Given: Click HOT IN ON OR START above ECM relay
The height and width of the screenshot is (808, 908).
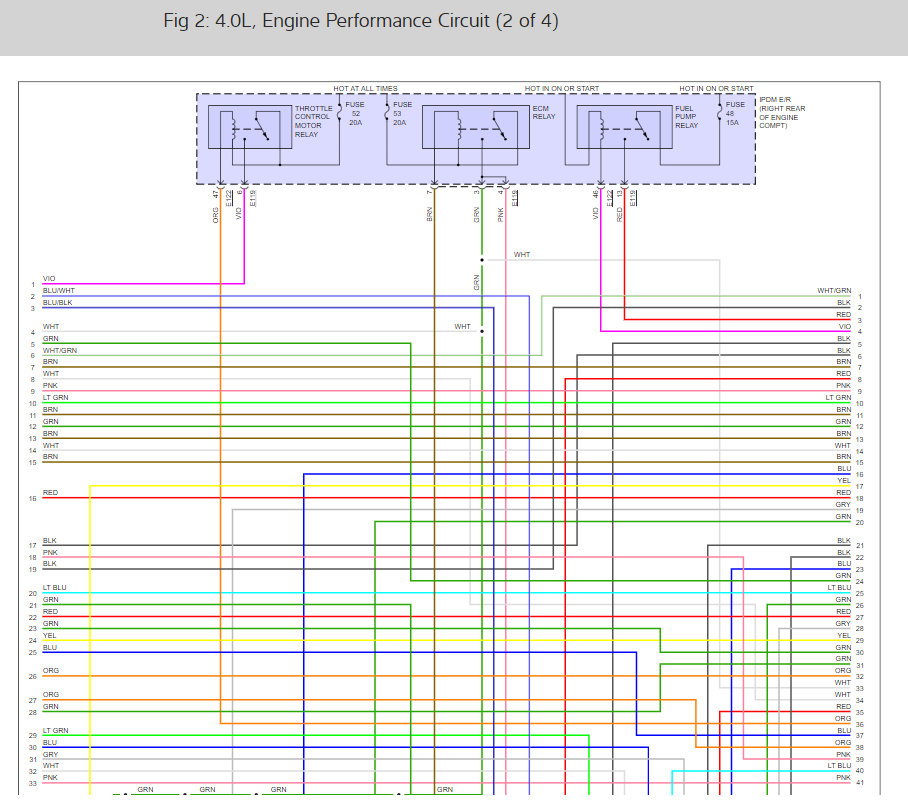Looking at the screenshot, I should 562,89.
